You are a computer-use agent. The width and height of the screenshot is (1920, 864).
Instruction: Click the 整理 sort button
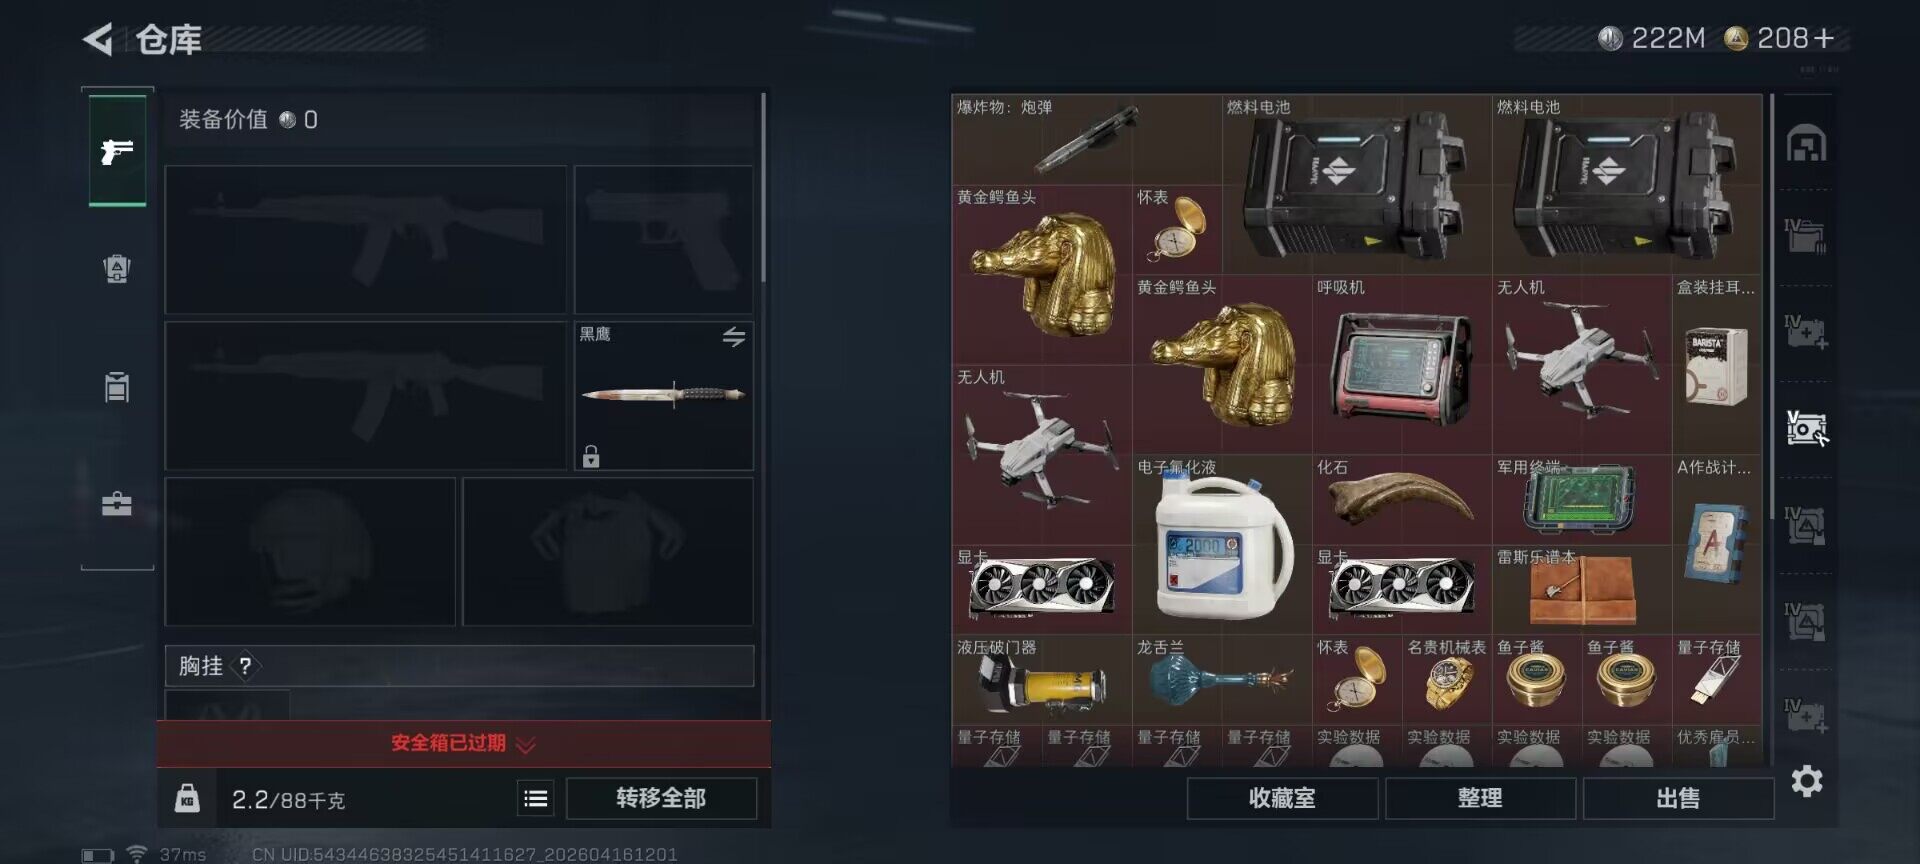pos(1480,798)
